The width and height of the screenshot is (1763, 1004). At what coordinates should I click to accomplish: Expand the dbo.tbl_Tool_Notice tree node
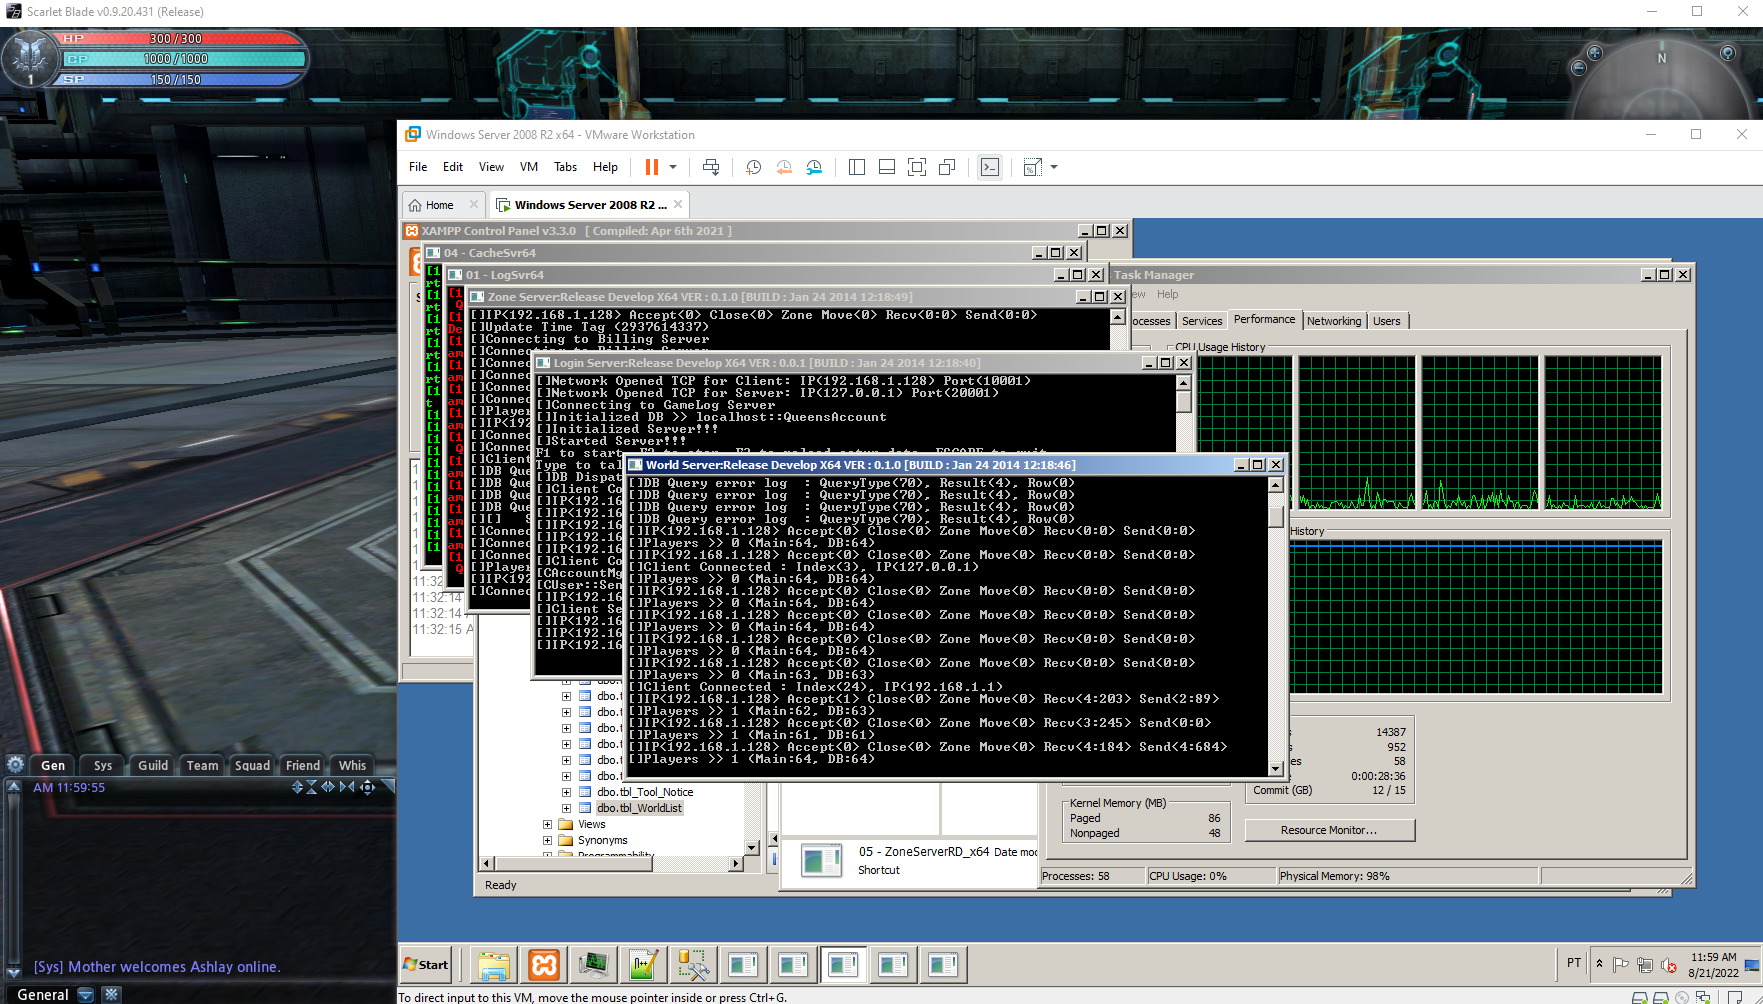[566, 792]
